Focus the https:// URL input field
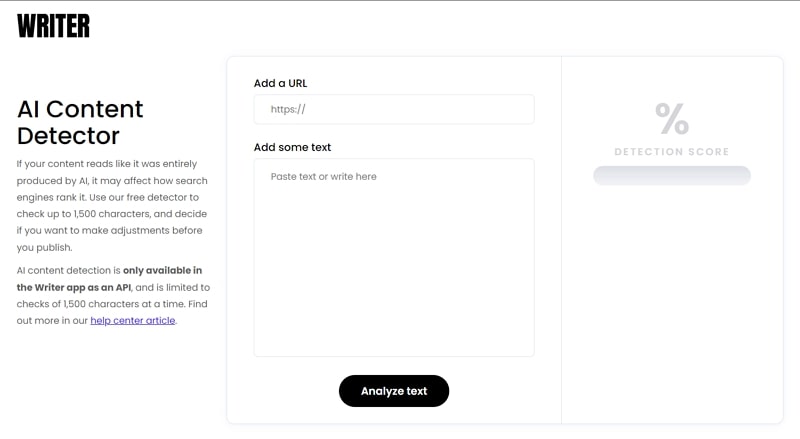The image size is (800, 439). [394, 109]
